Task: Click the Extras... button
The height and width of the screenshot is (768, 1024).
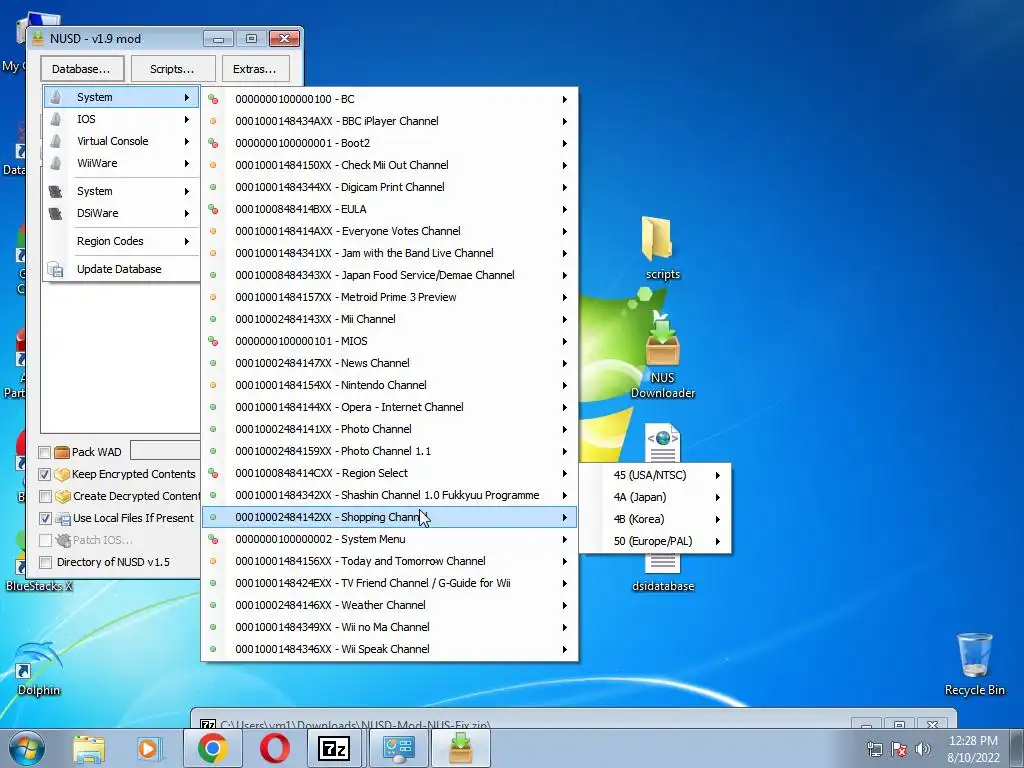Action: coord(255,69)
